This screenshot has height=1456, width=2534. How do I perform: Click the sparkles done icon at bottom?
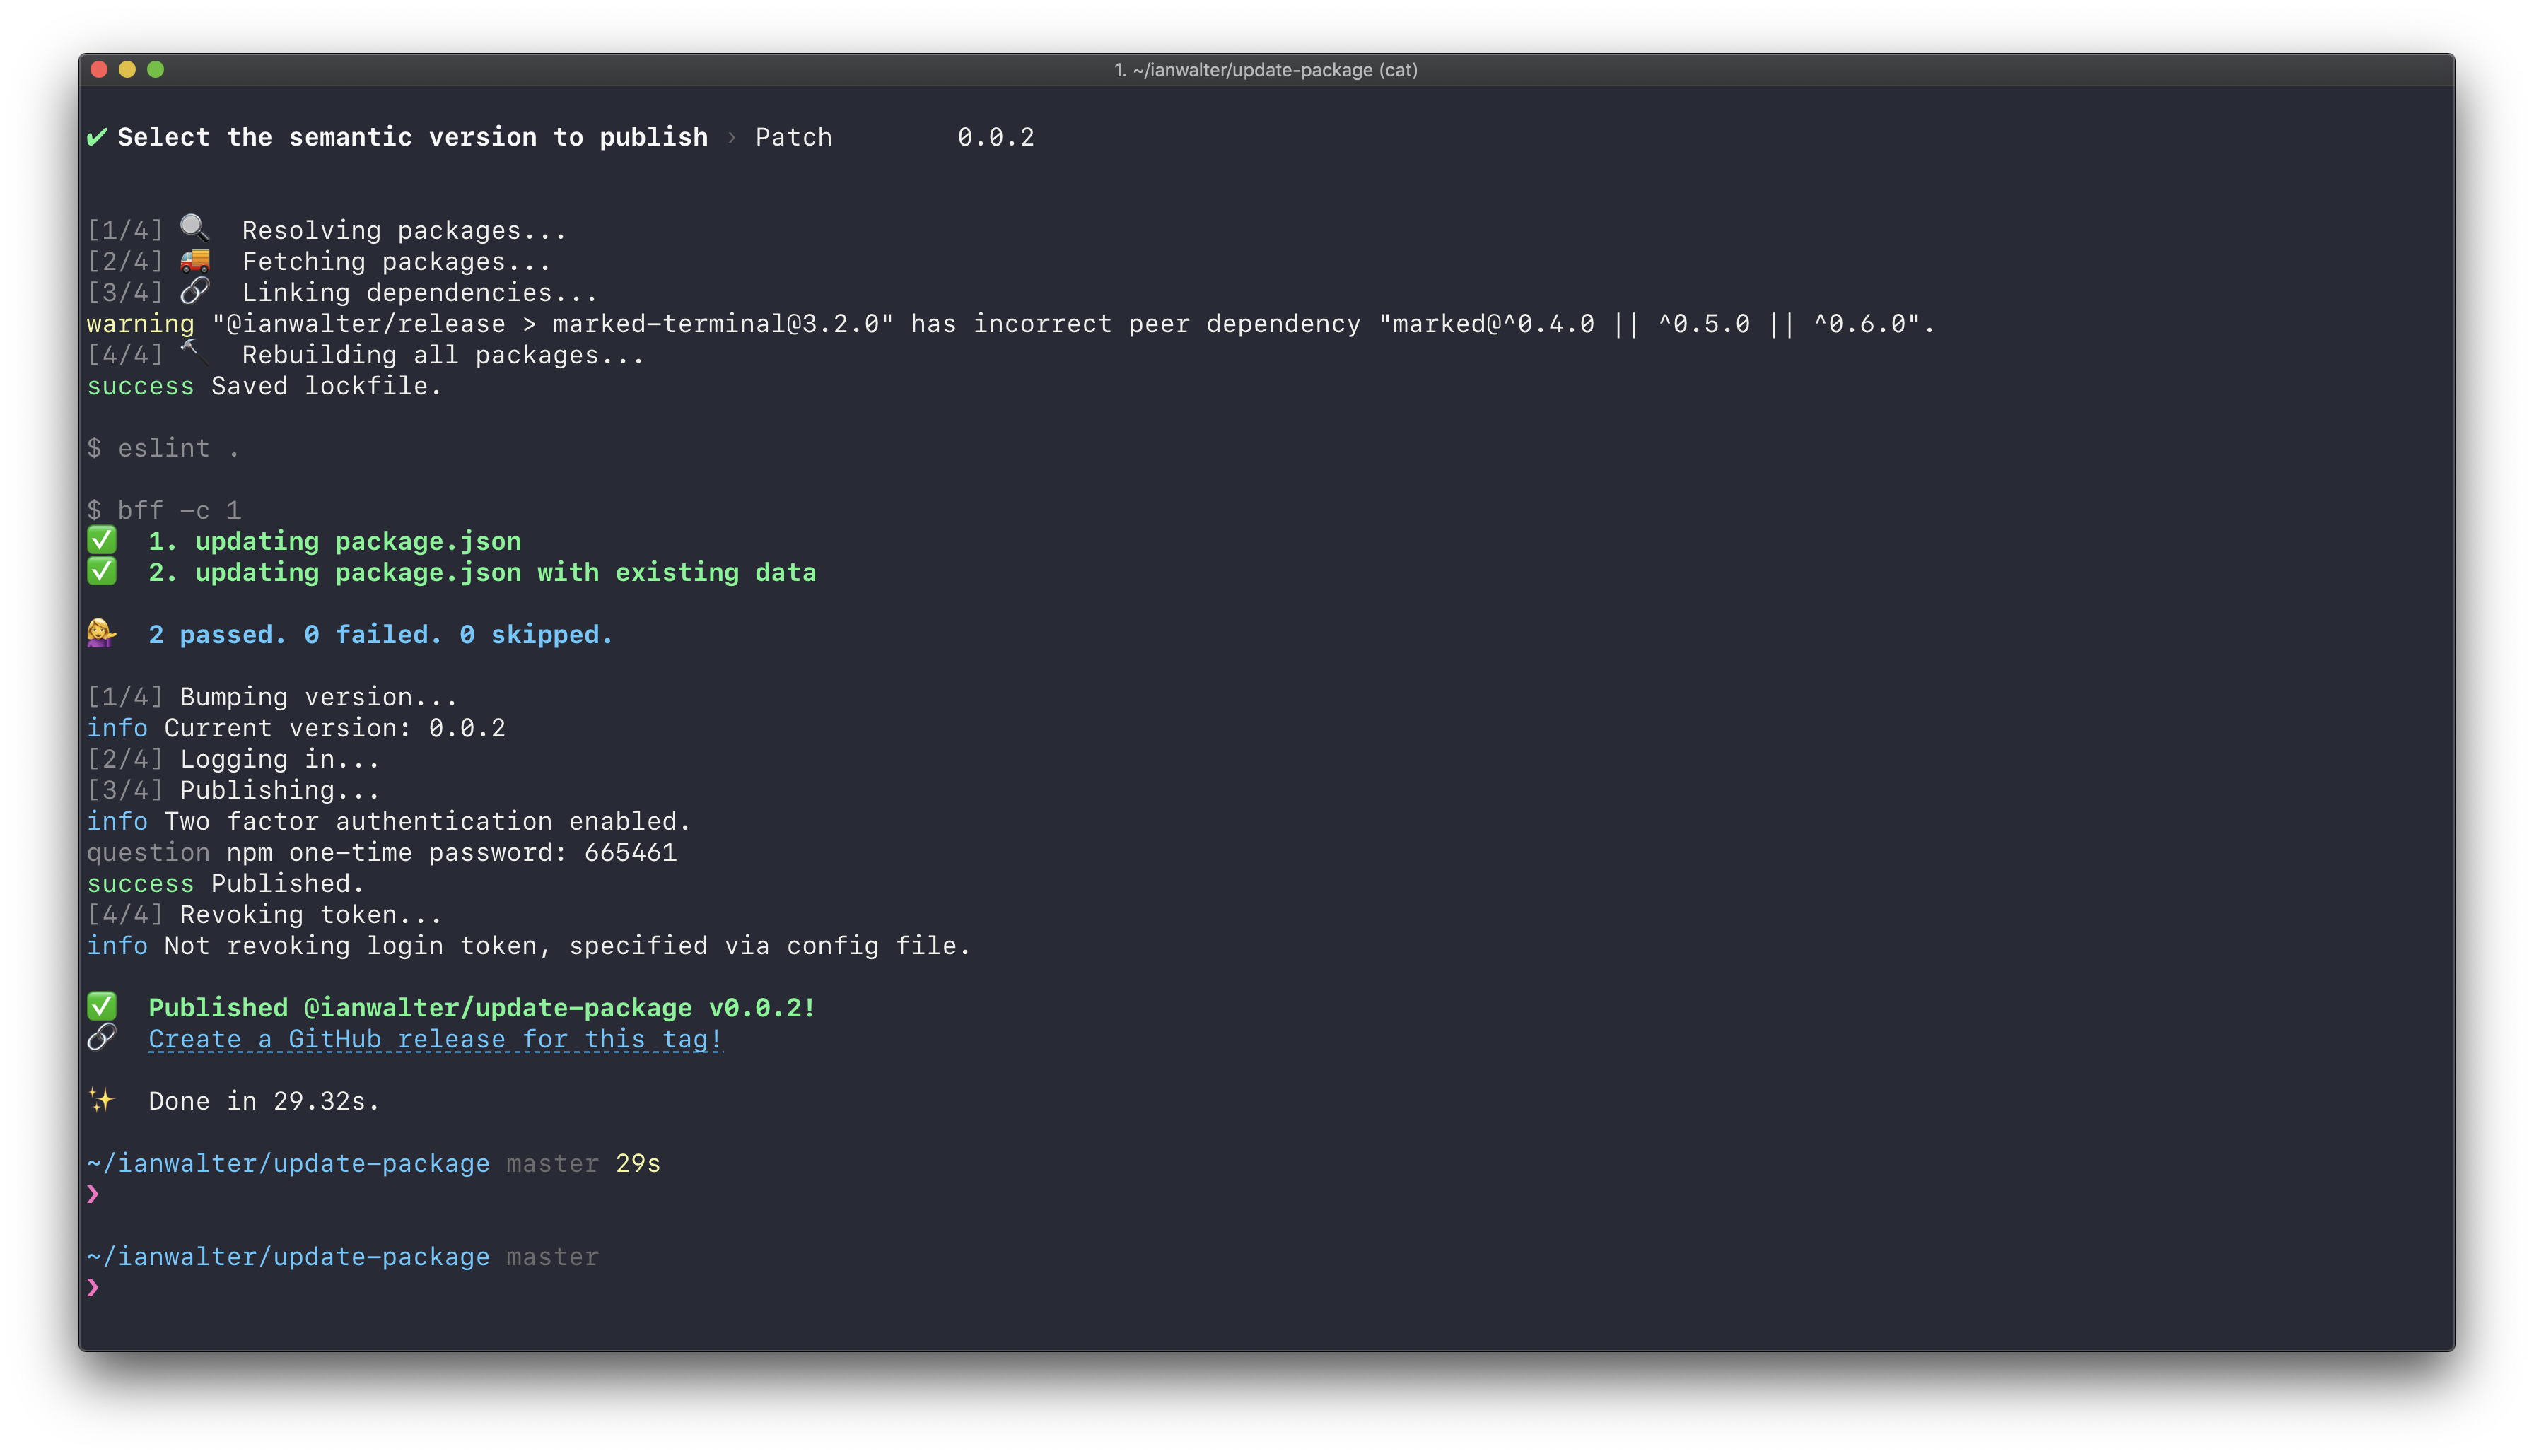click(x=99, y=1099)
